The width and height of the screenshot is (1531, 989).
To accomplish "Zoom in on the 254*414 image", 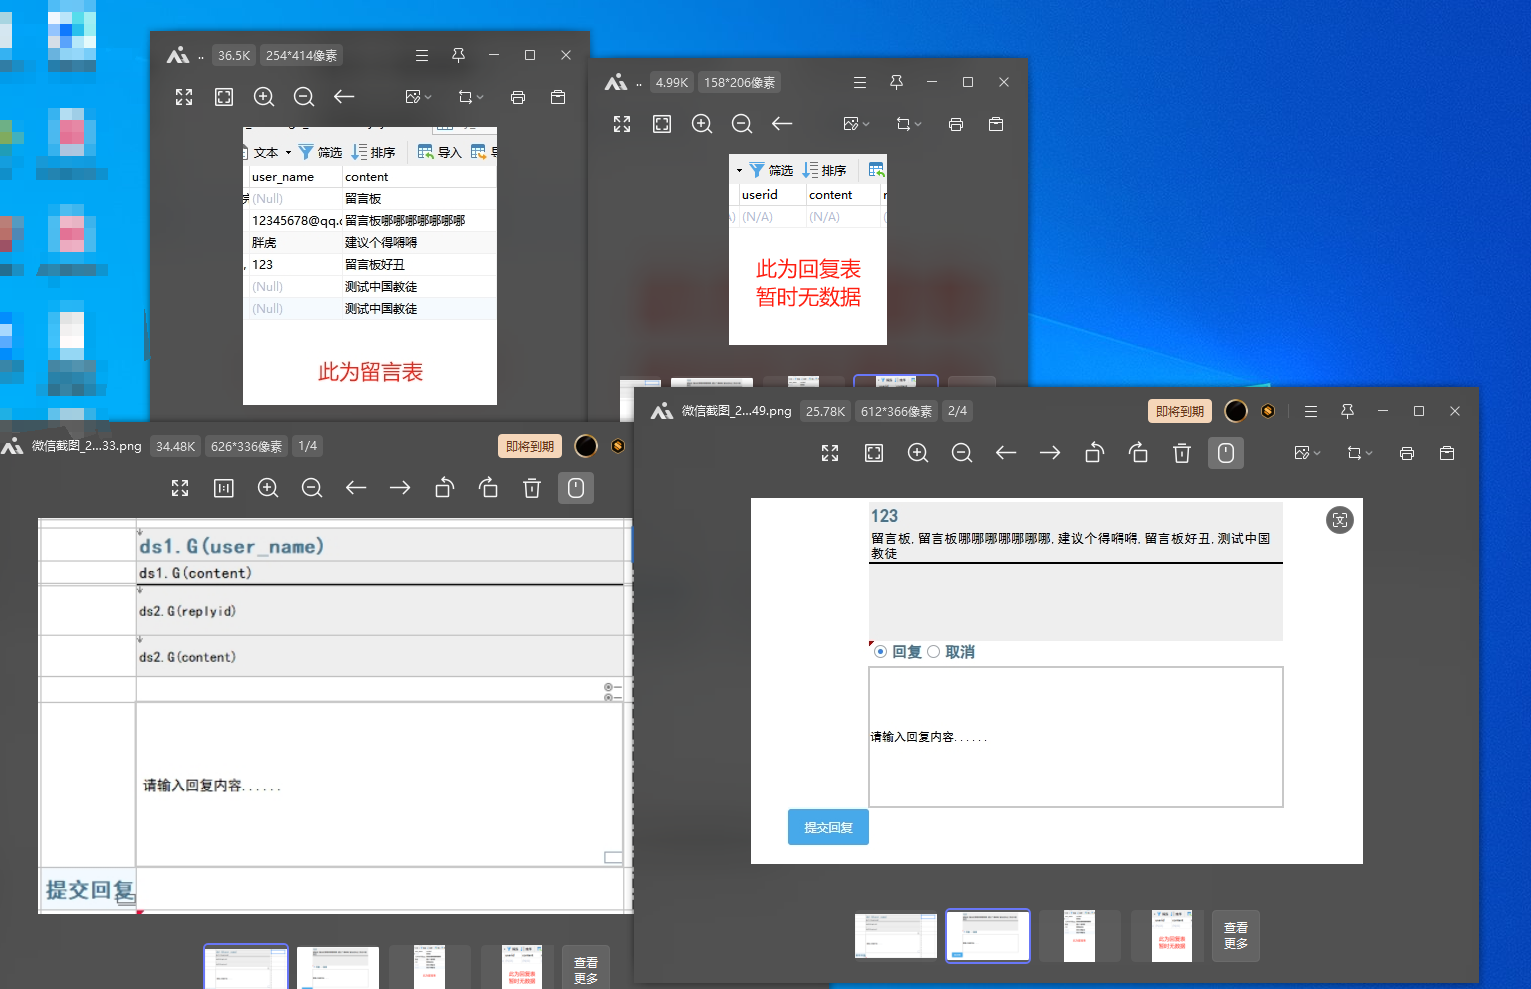I will coord(264,97).
